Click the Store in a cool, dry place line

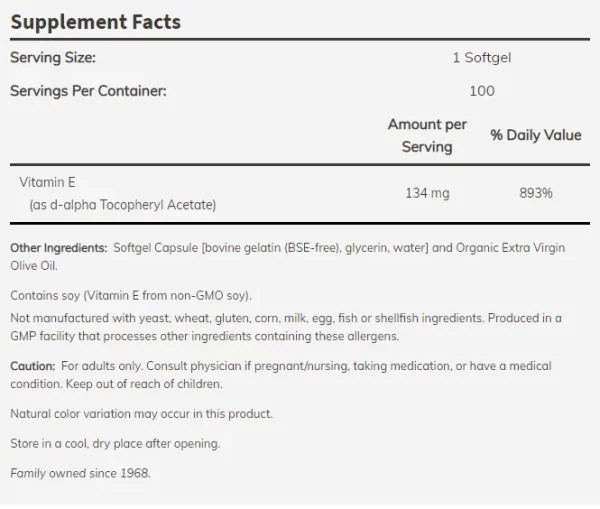[115, 444]
